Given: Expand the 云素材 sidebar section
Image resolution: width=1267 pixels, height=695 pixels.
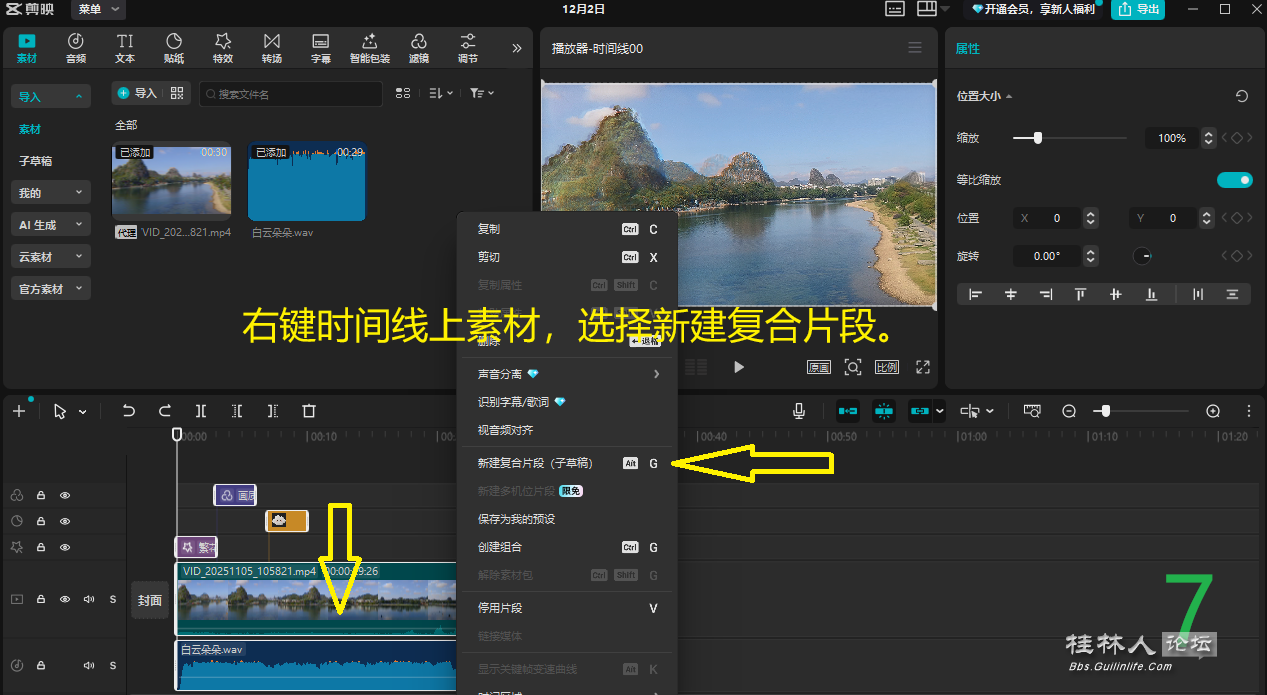Looking at the screenshot, I should click(50, 257).
